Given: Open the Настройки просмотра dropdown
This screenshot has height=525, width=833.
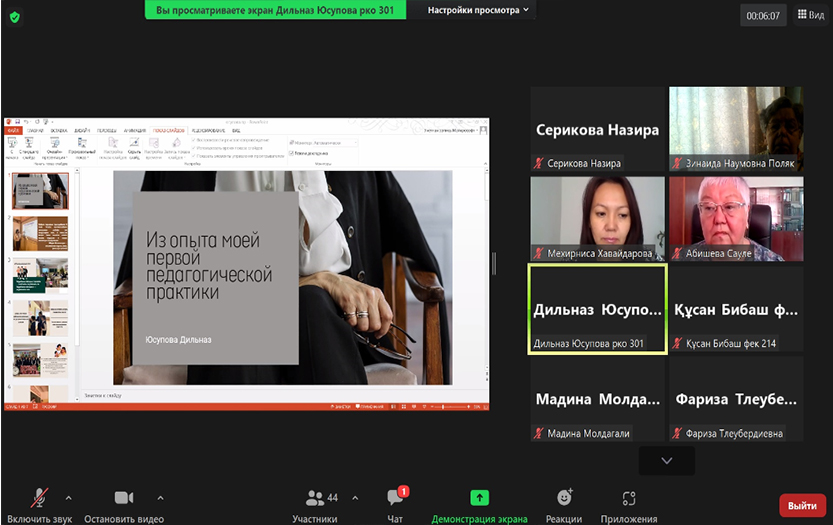Looking at the screenshot, I should click(480, 10).
